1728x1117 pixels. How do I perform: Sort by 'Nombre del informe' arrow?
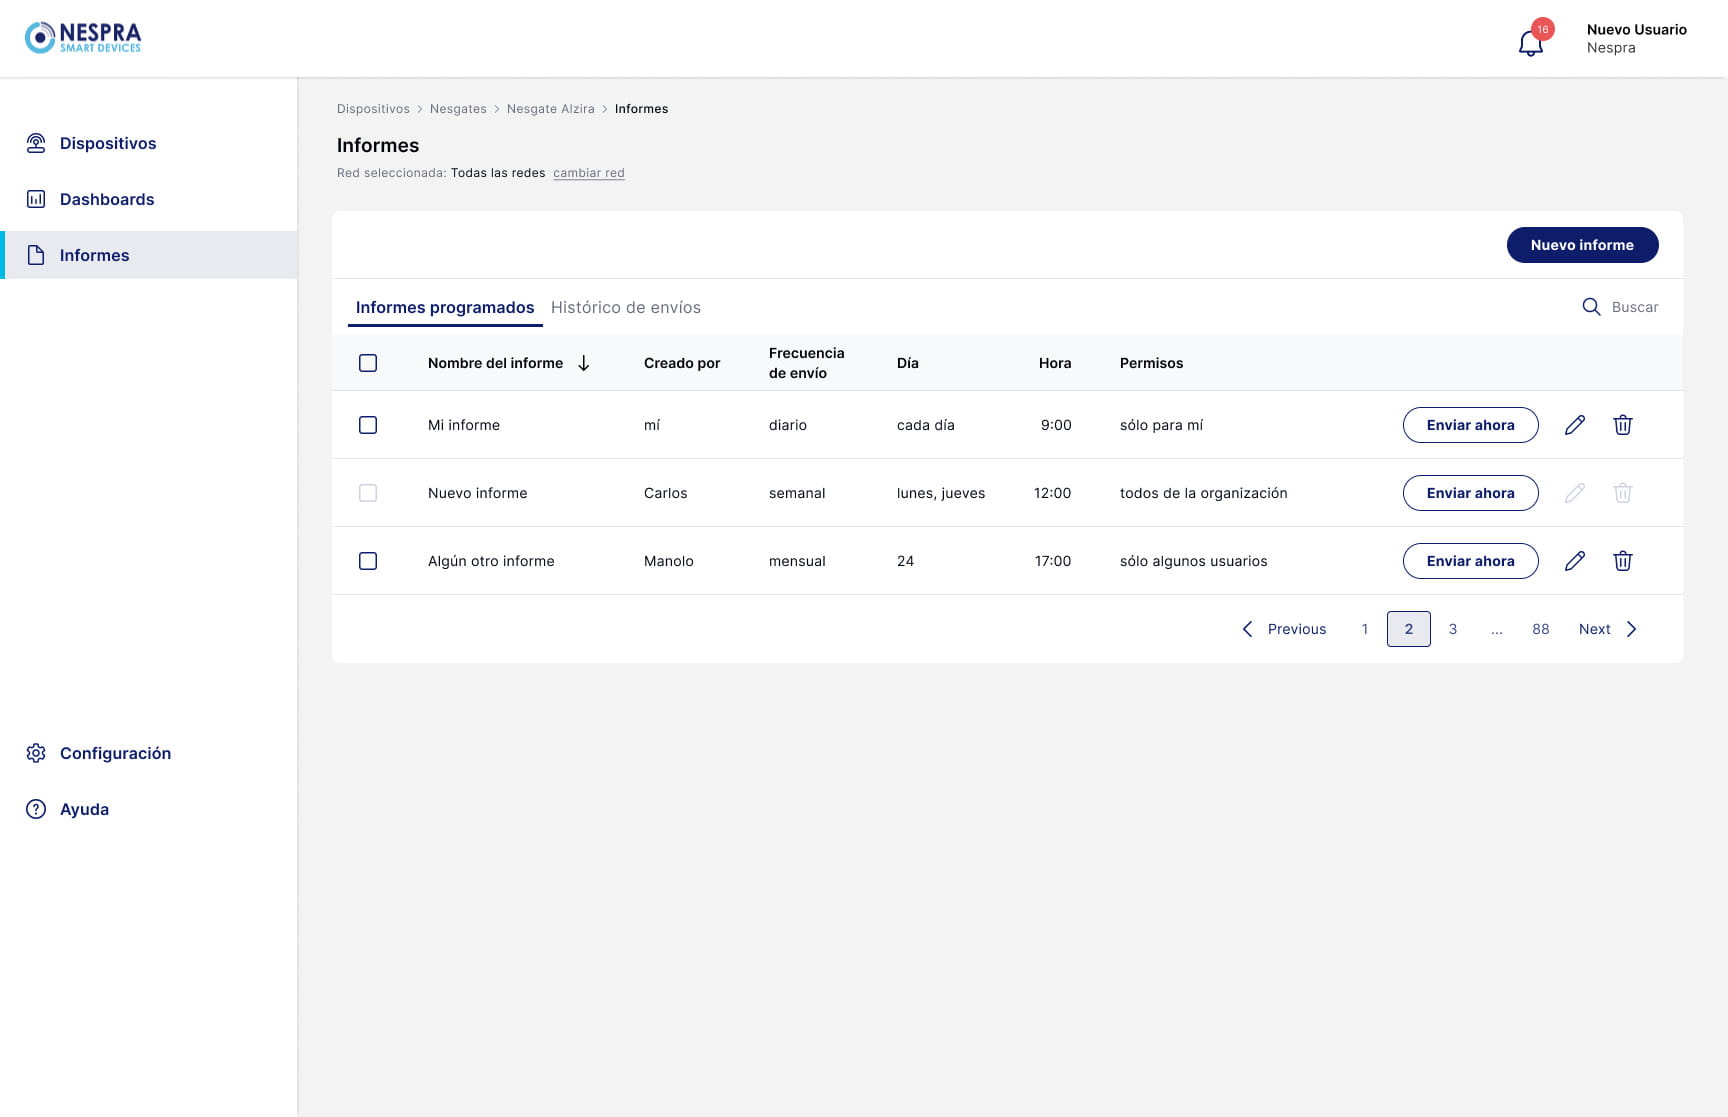pos(584,363)
